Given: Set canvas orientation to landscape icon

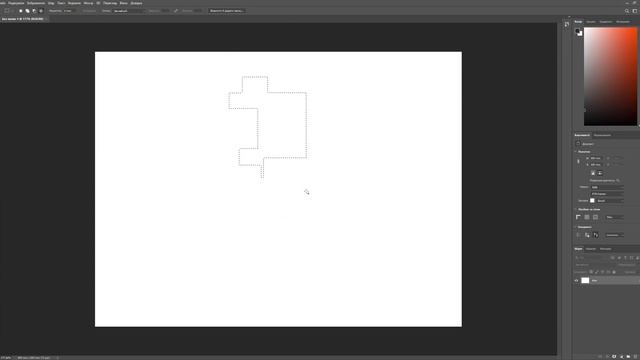Looking at the screenshot, I should pyautogui.click(x=600, y=173).
